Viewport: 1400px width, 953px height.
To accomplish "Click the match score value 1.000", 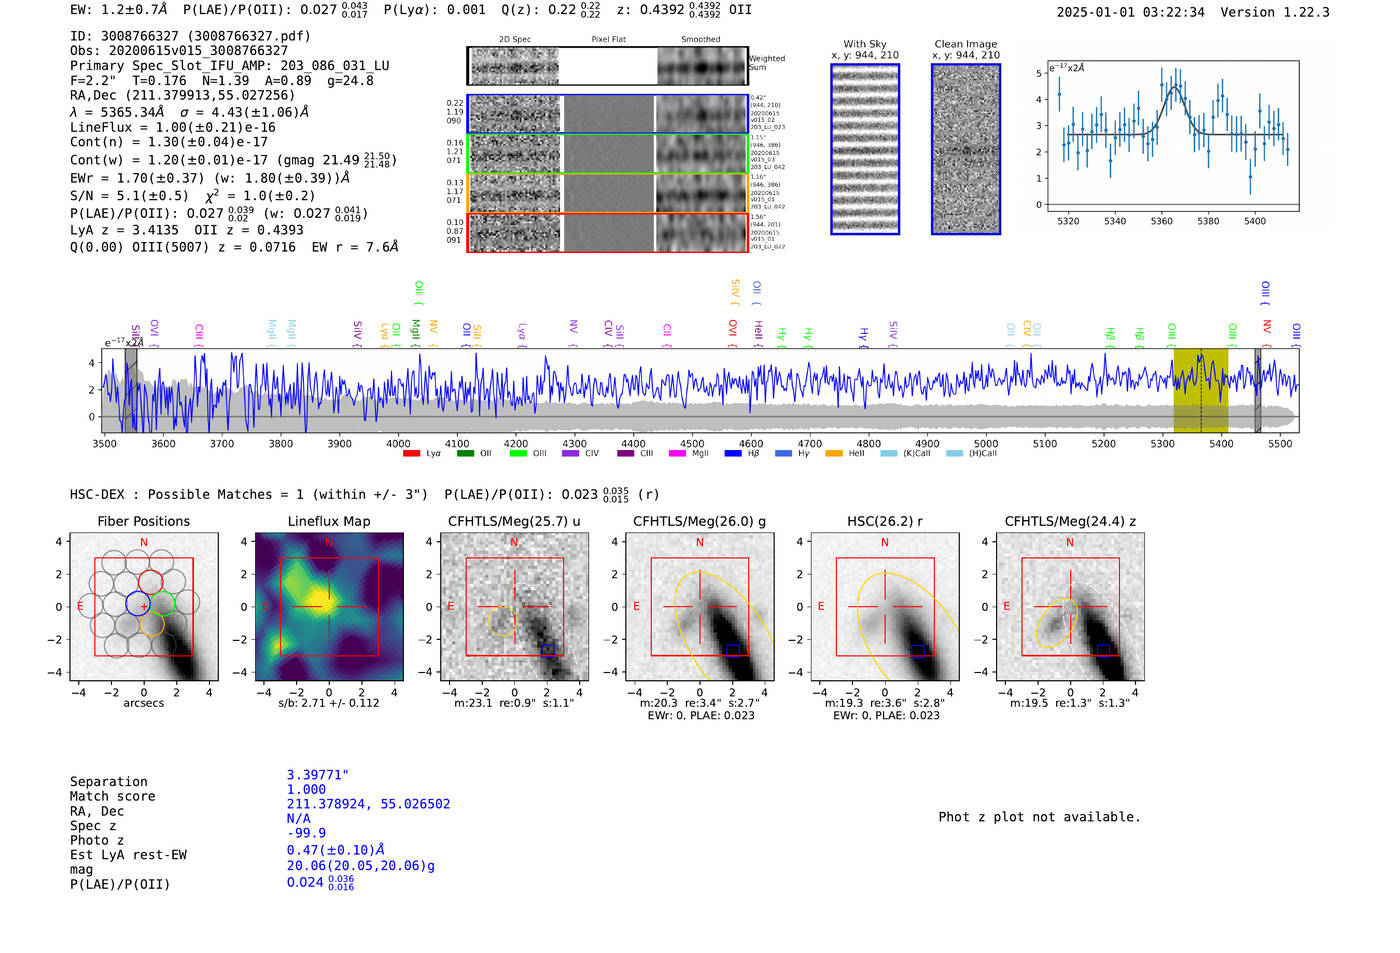I will tap(306, 790).
